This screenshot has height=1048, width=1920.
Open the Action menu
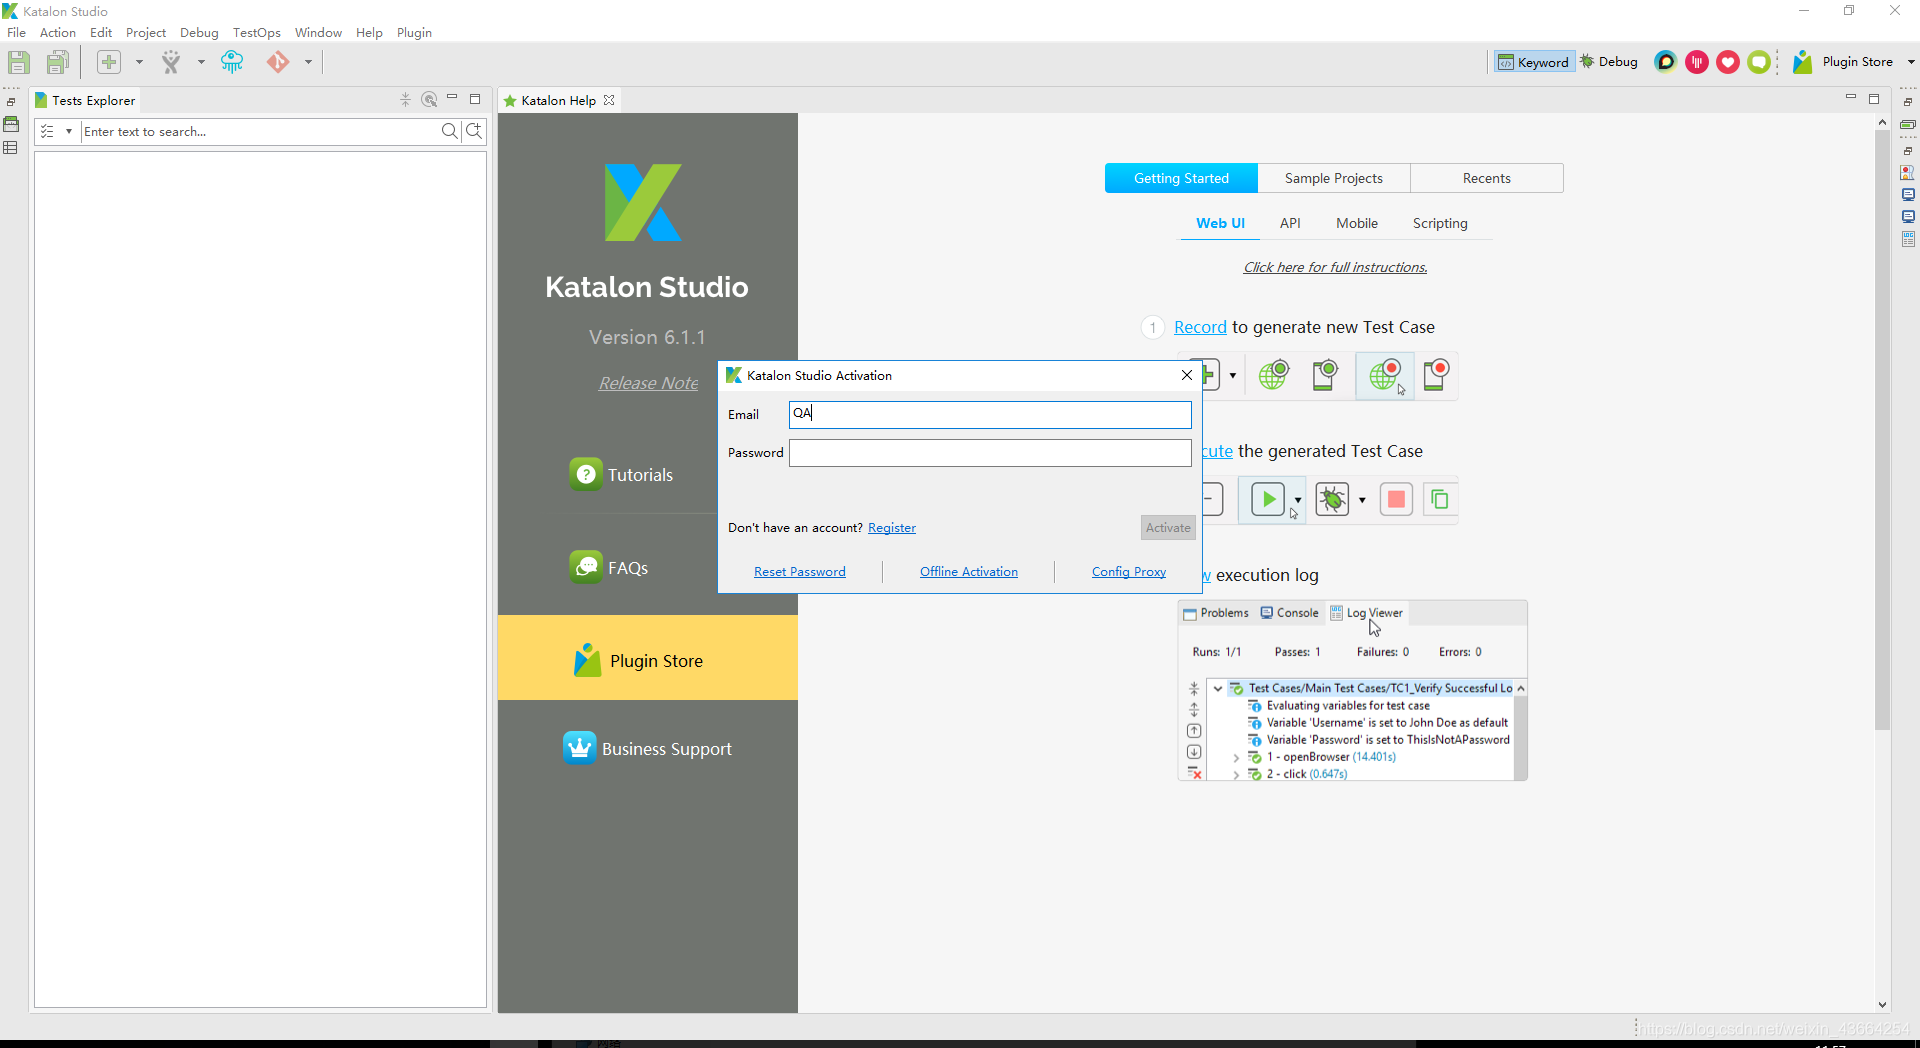click(x=58, y=32)
